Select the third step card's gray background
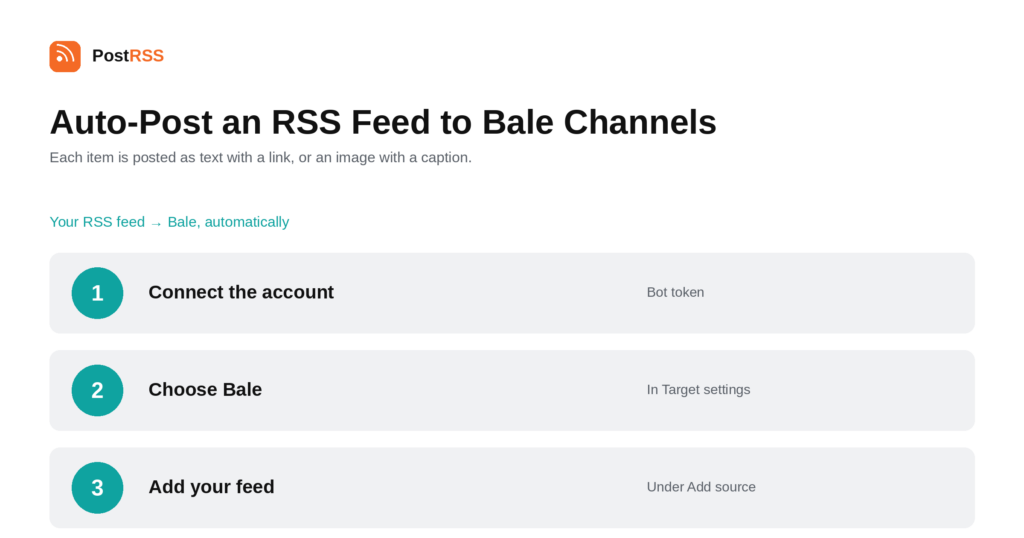This screenshot has height=538, width=1024. pyautogui.click(x=512, y=487)
